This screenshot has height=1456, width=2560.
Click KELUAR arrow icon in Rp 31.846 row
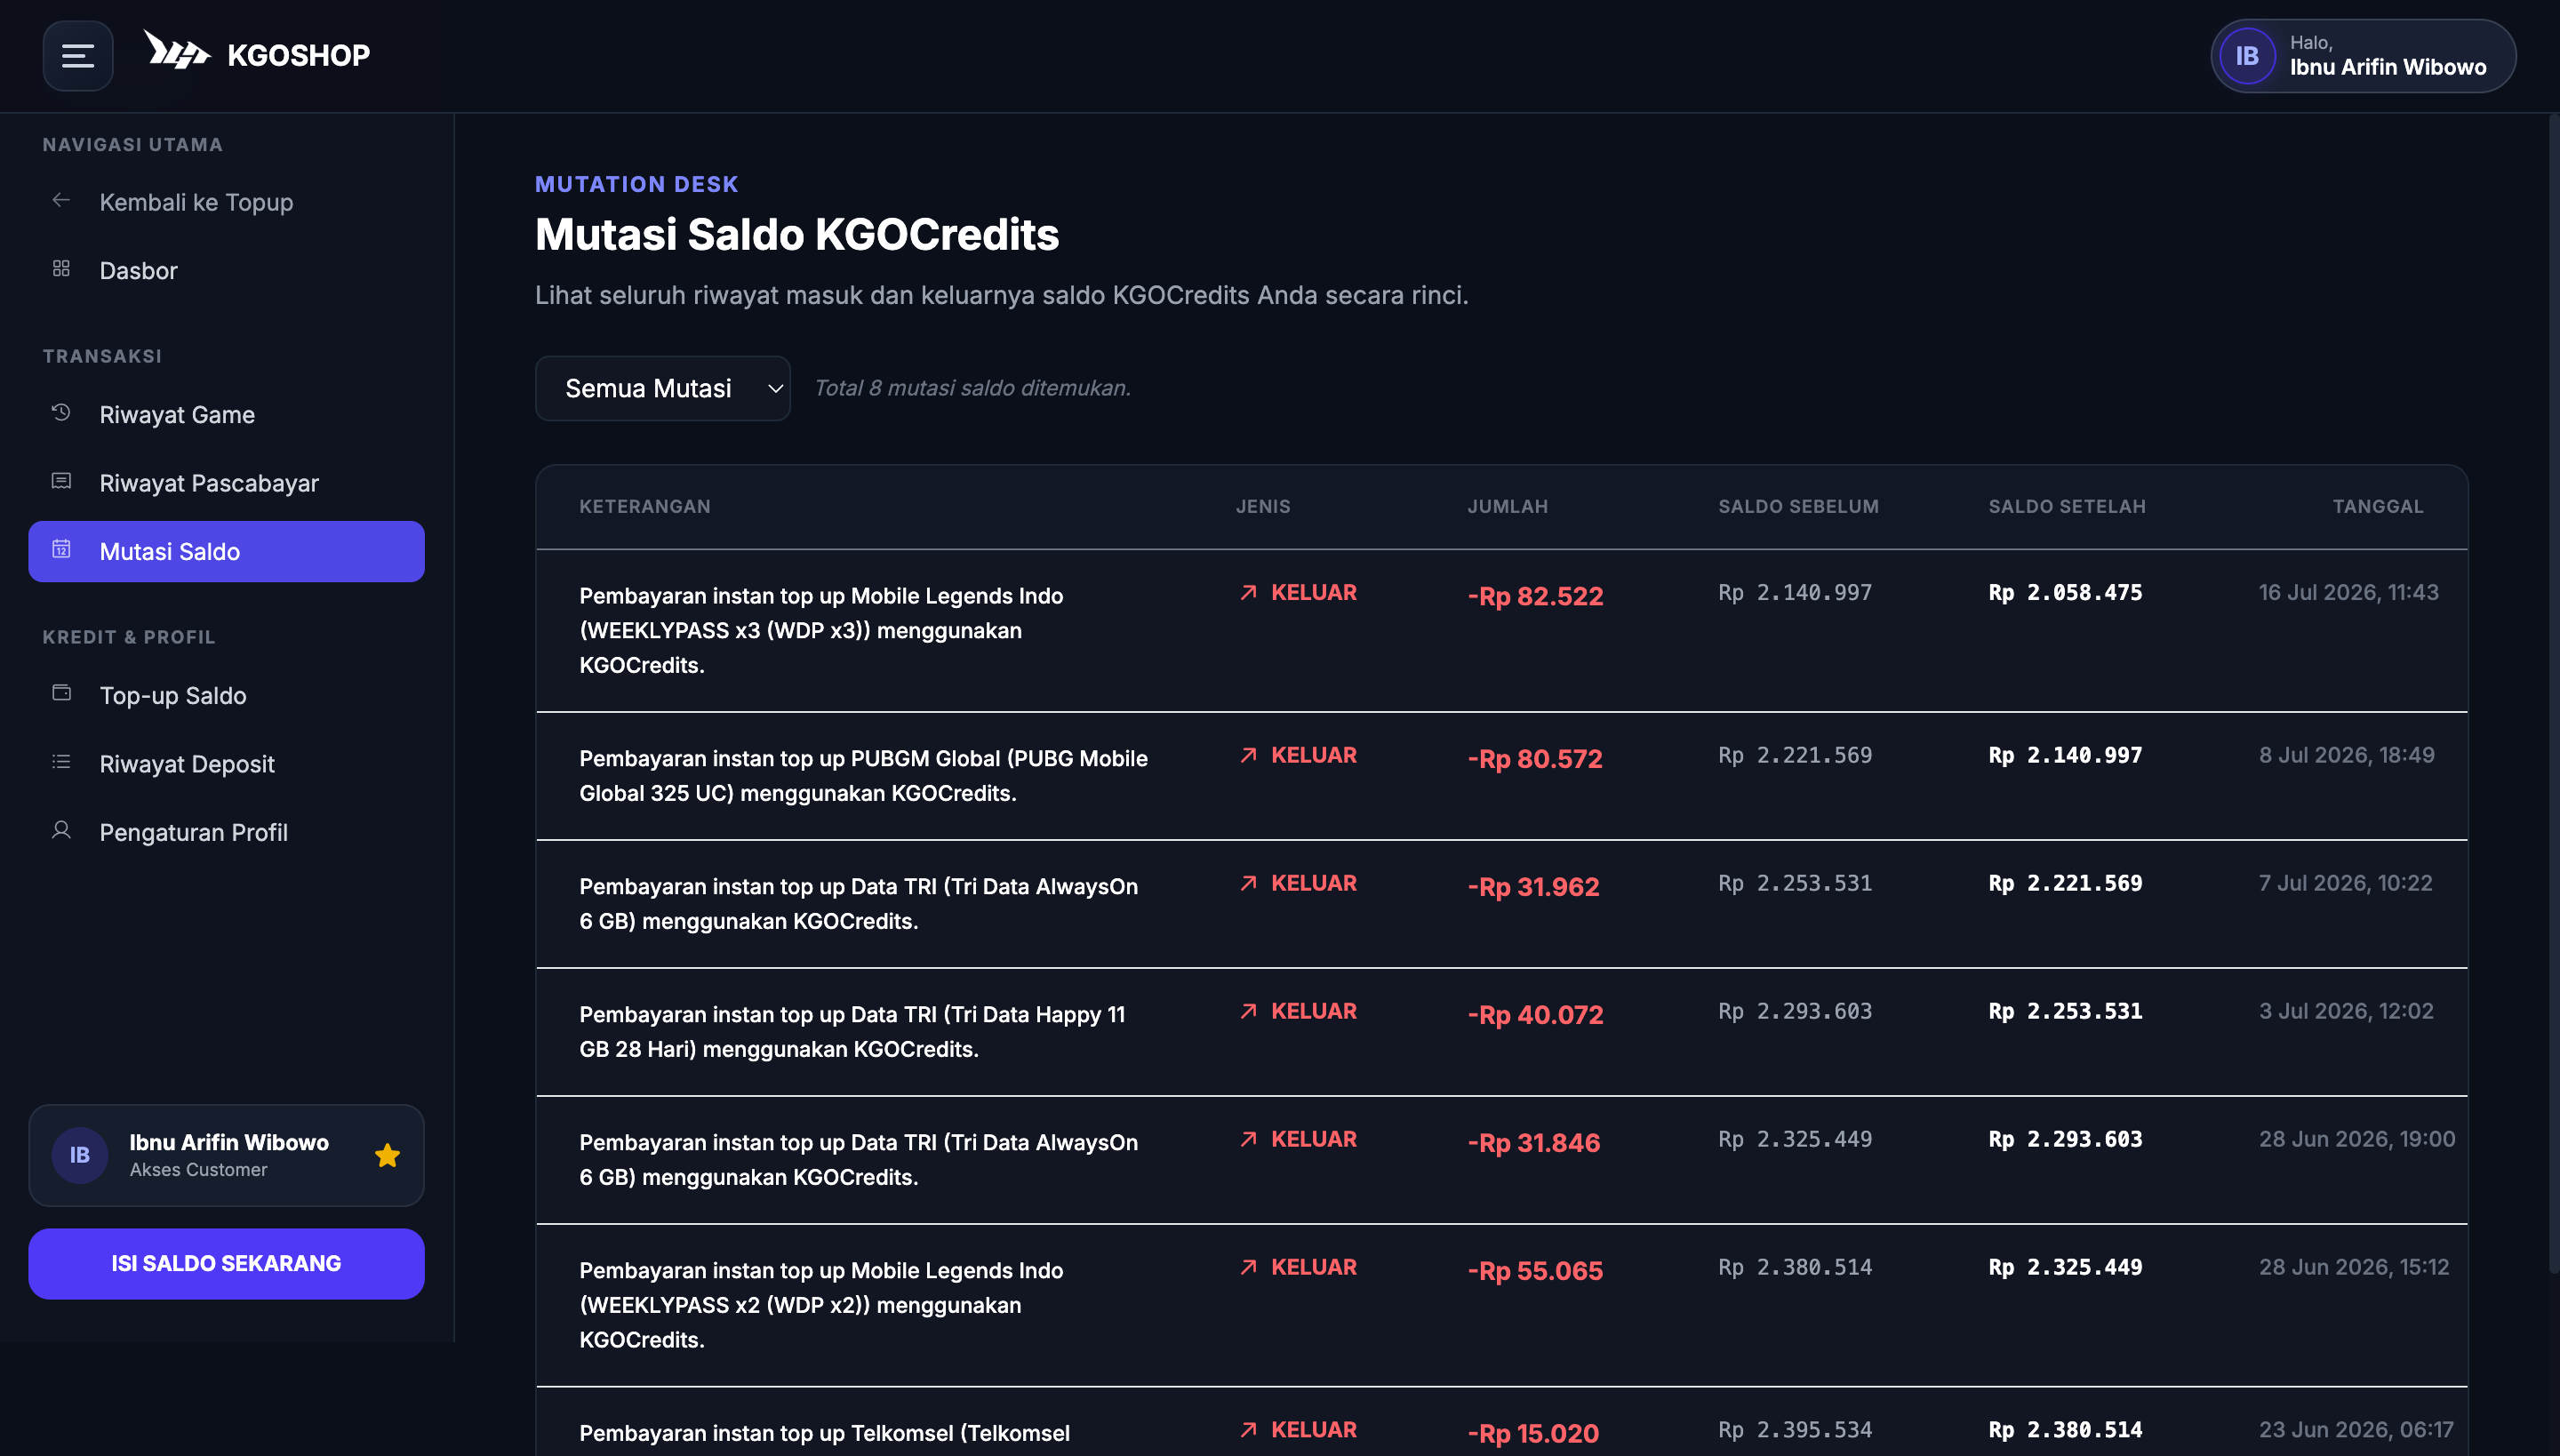[x=1248, y=1140]
